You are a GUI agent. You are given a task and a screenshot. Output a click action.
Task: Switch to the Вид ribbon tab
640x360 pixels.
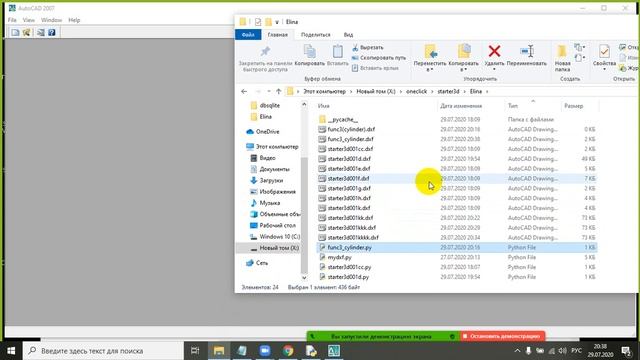click(x=348, y=35)
